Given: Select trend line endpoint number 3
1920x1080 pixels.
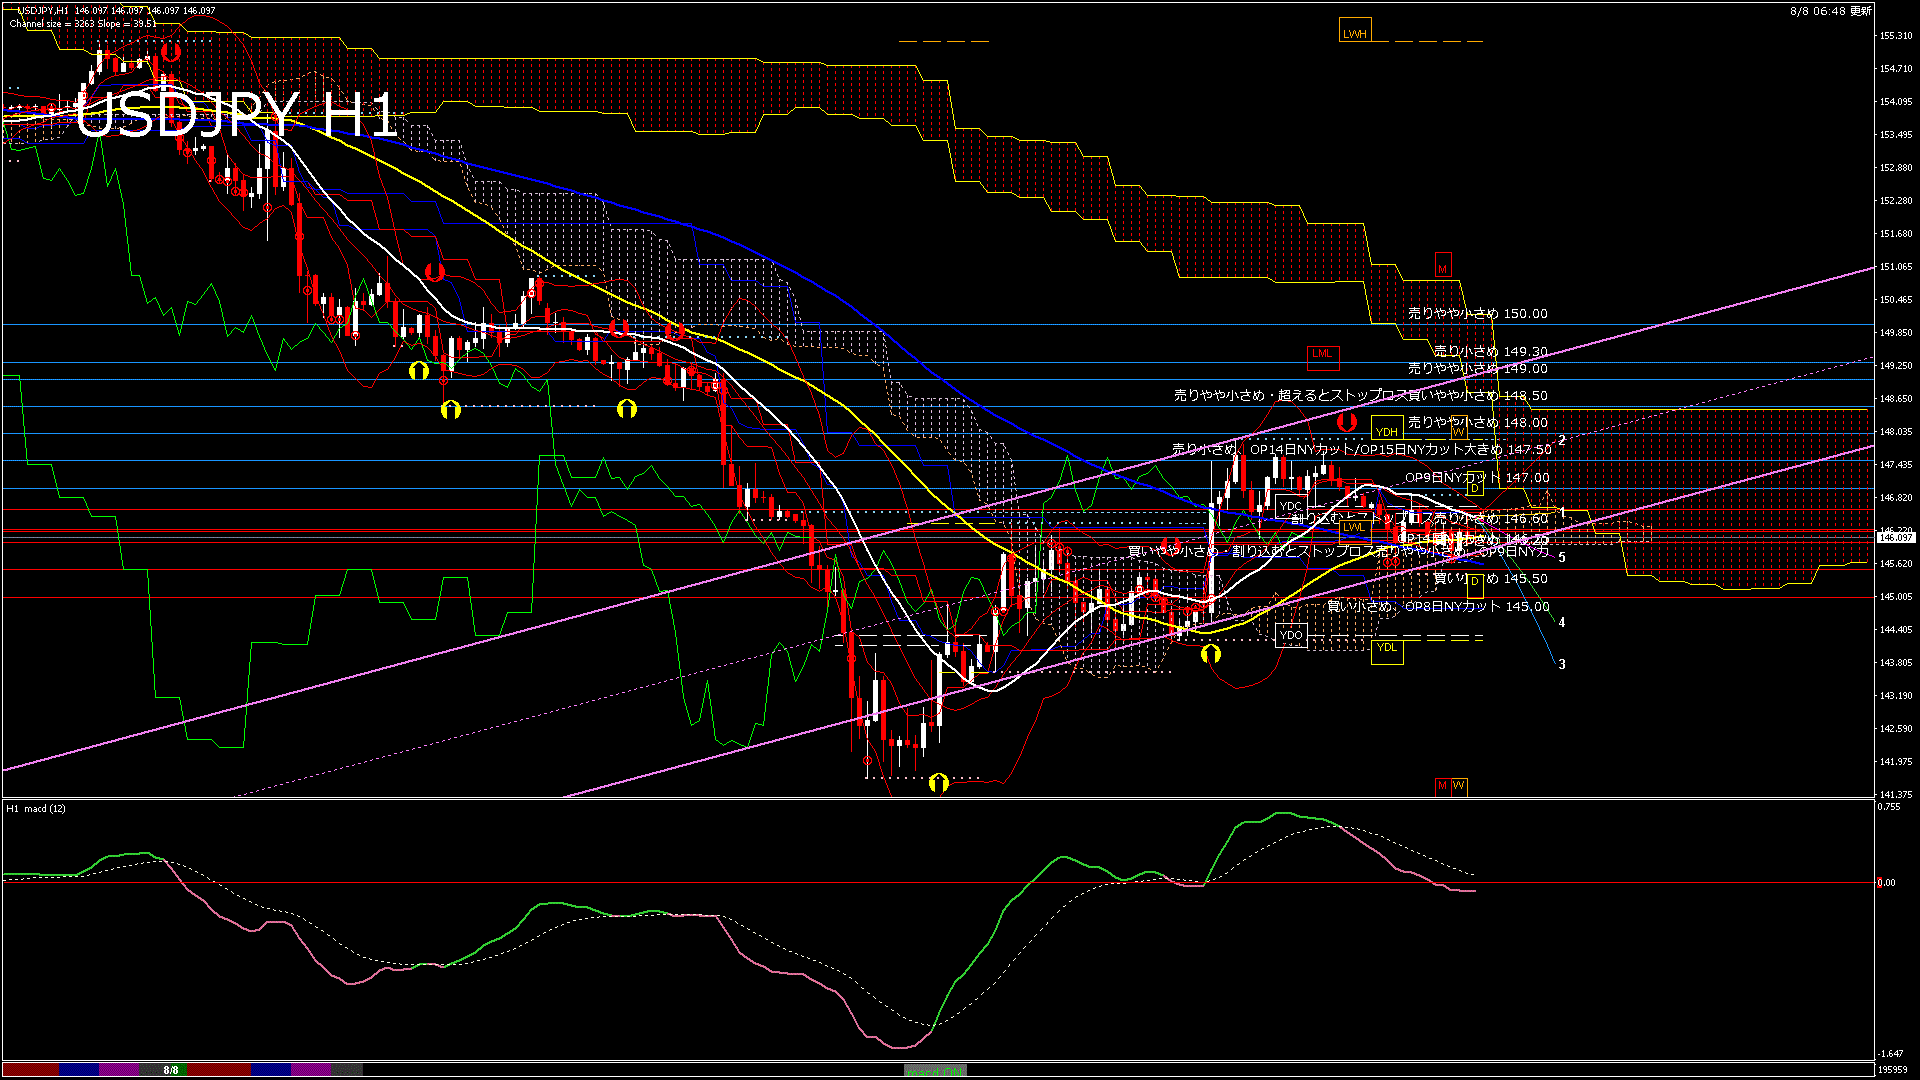Looking at the screenshot, I should click(1562, 664).
